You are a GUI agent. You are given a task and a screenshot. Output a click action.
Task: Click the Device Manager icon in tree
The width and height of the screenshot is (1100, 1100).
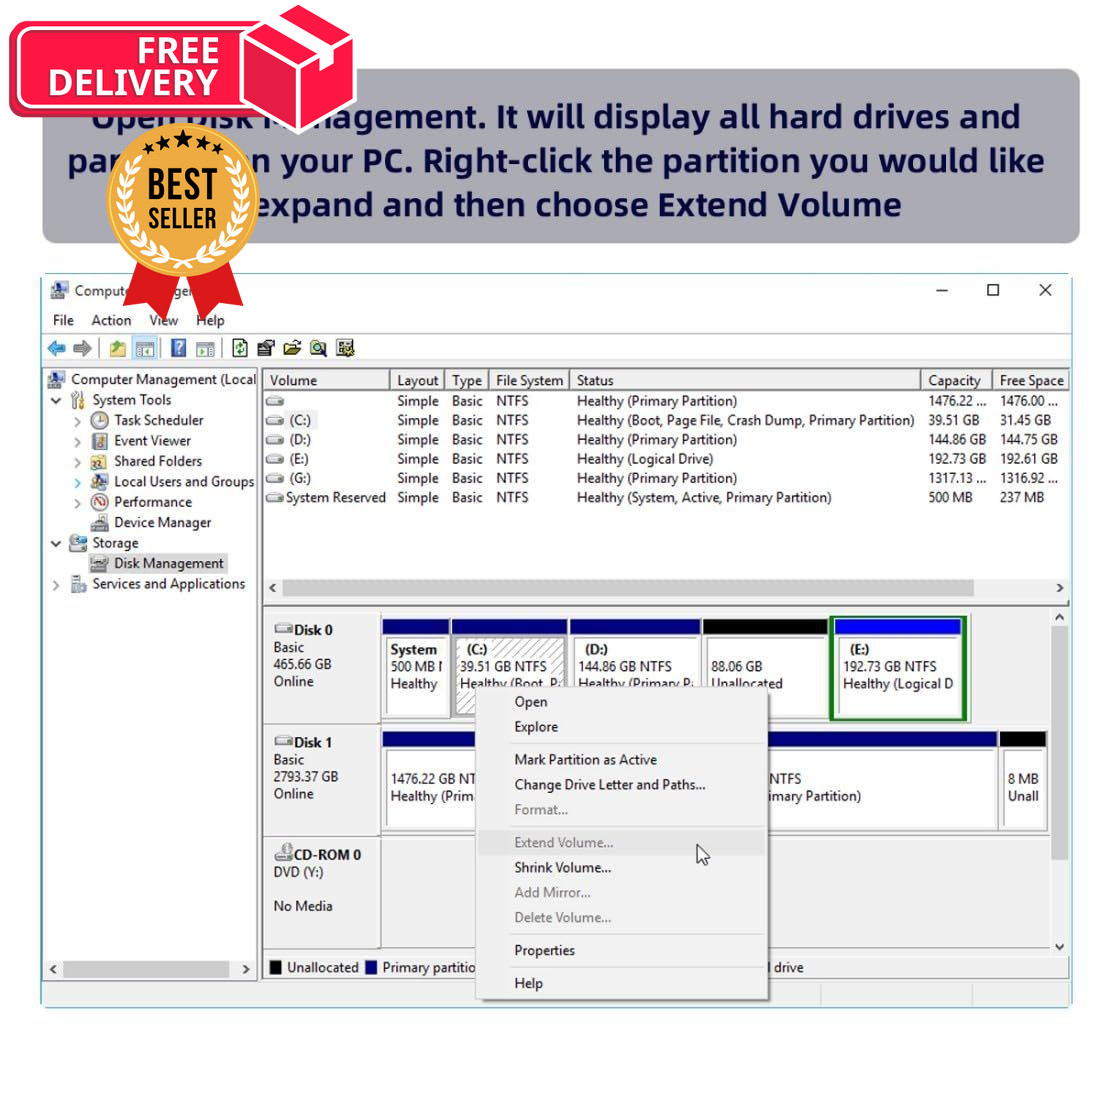[x=100, y=523]
